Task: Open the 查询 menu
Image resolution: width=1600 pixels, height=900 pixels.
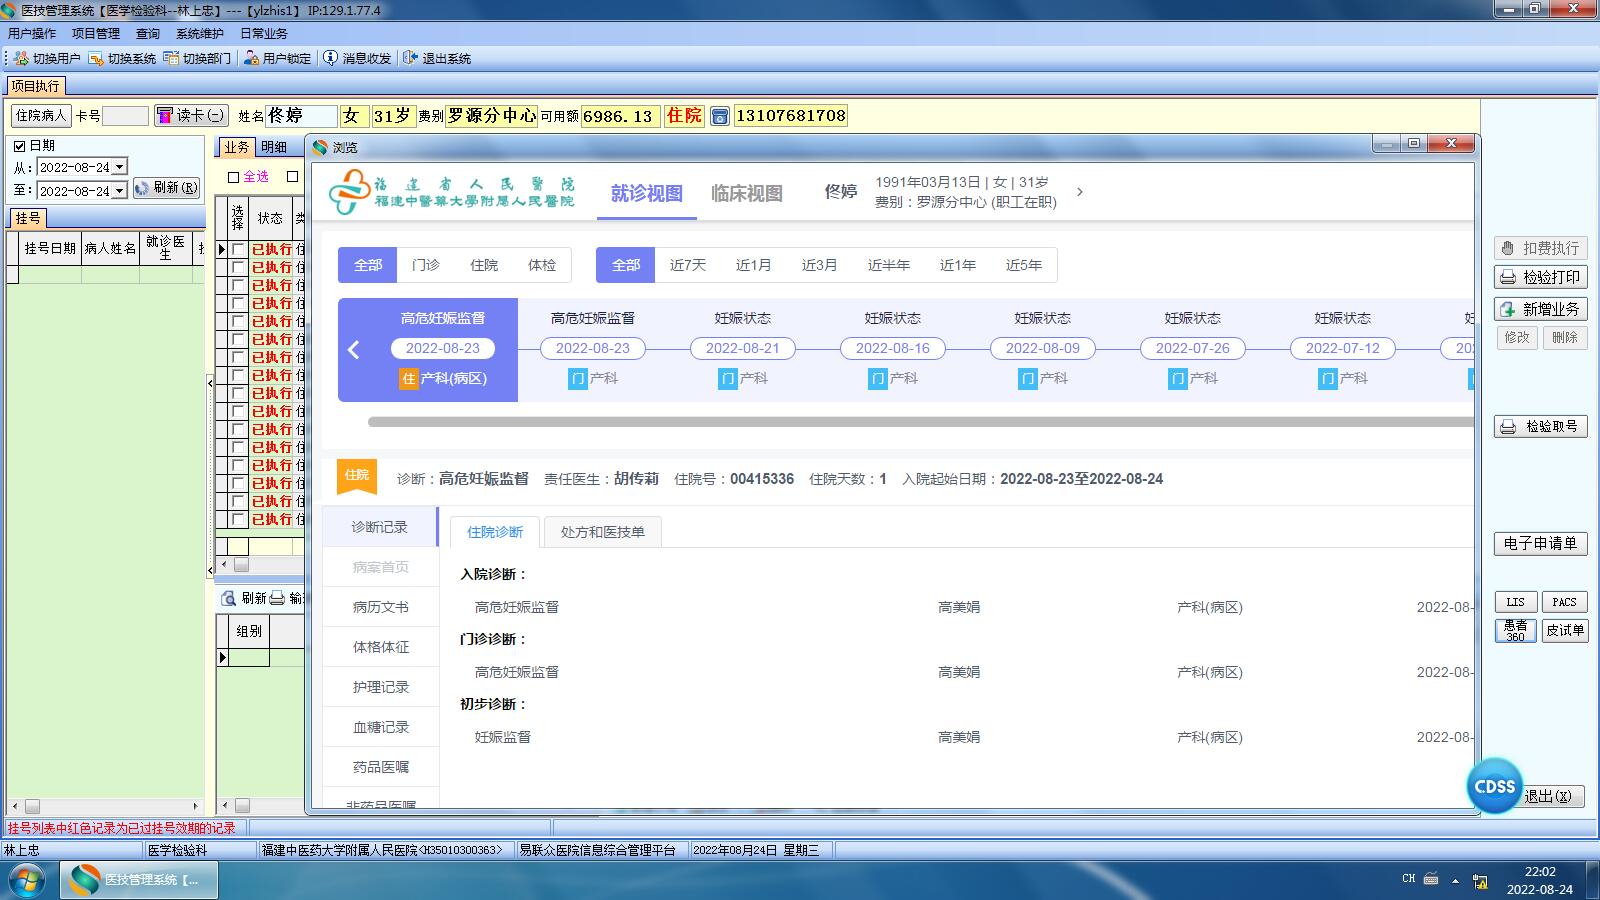Action: coord(148,34)
